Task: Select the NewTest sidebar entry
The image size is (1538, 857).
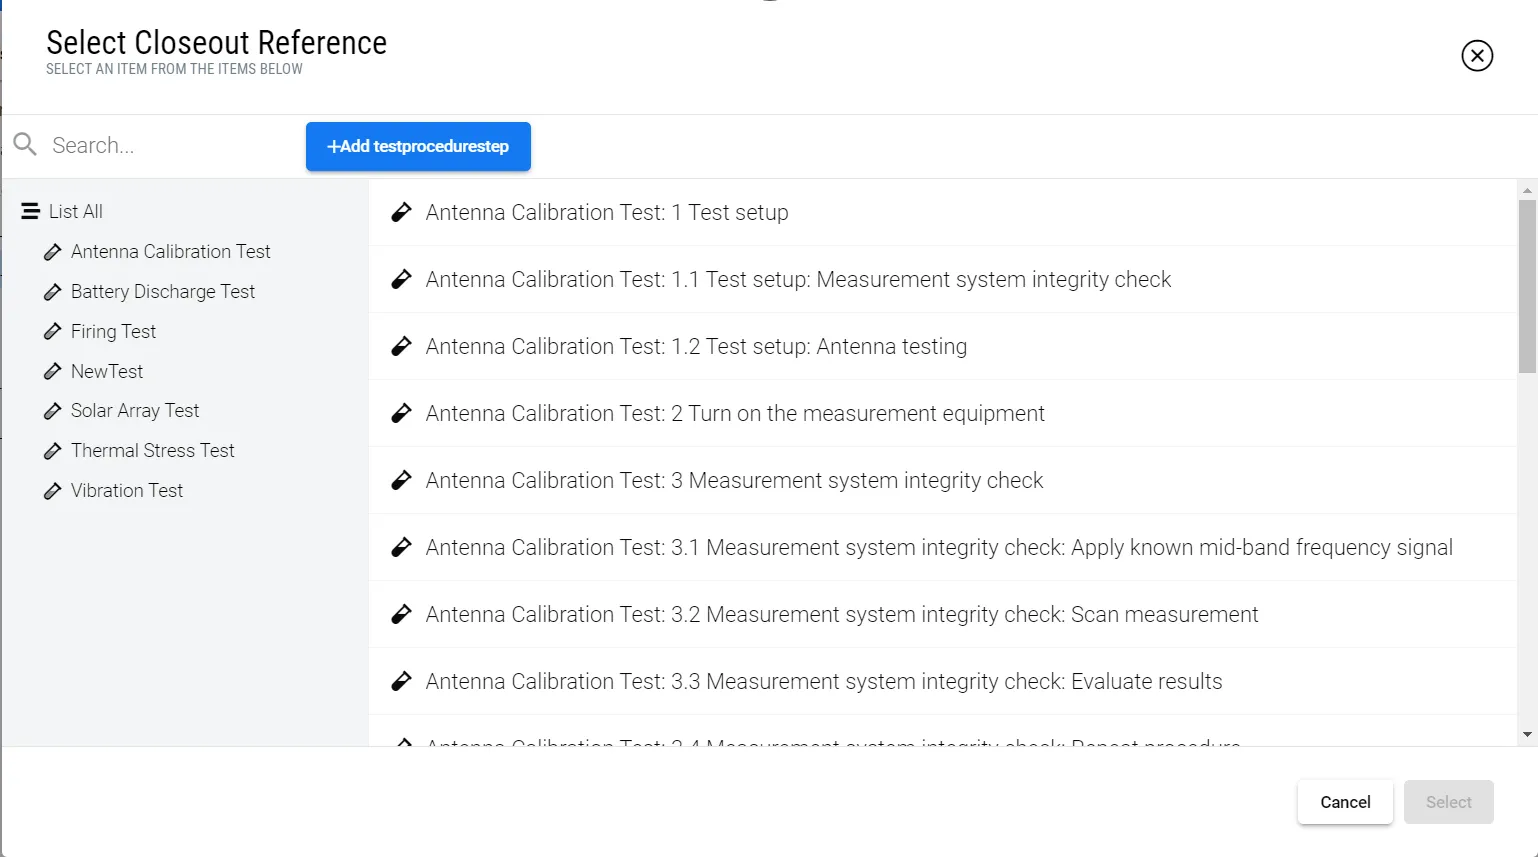Action: [107, 372]
